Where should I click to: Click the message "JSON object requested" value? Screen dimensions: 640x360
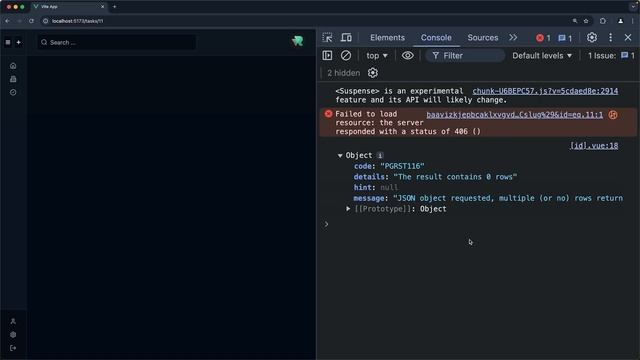tap(508, 198)
